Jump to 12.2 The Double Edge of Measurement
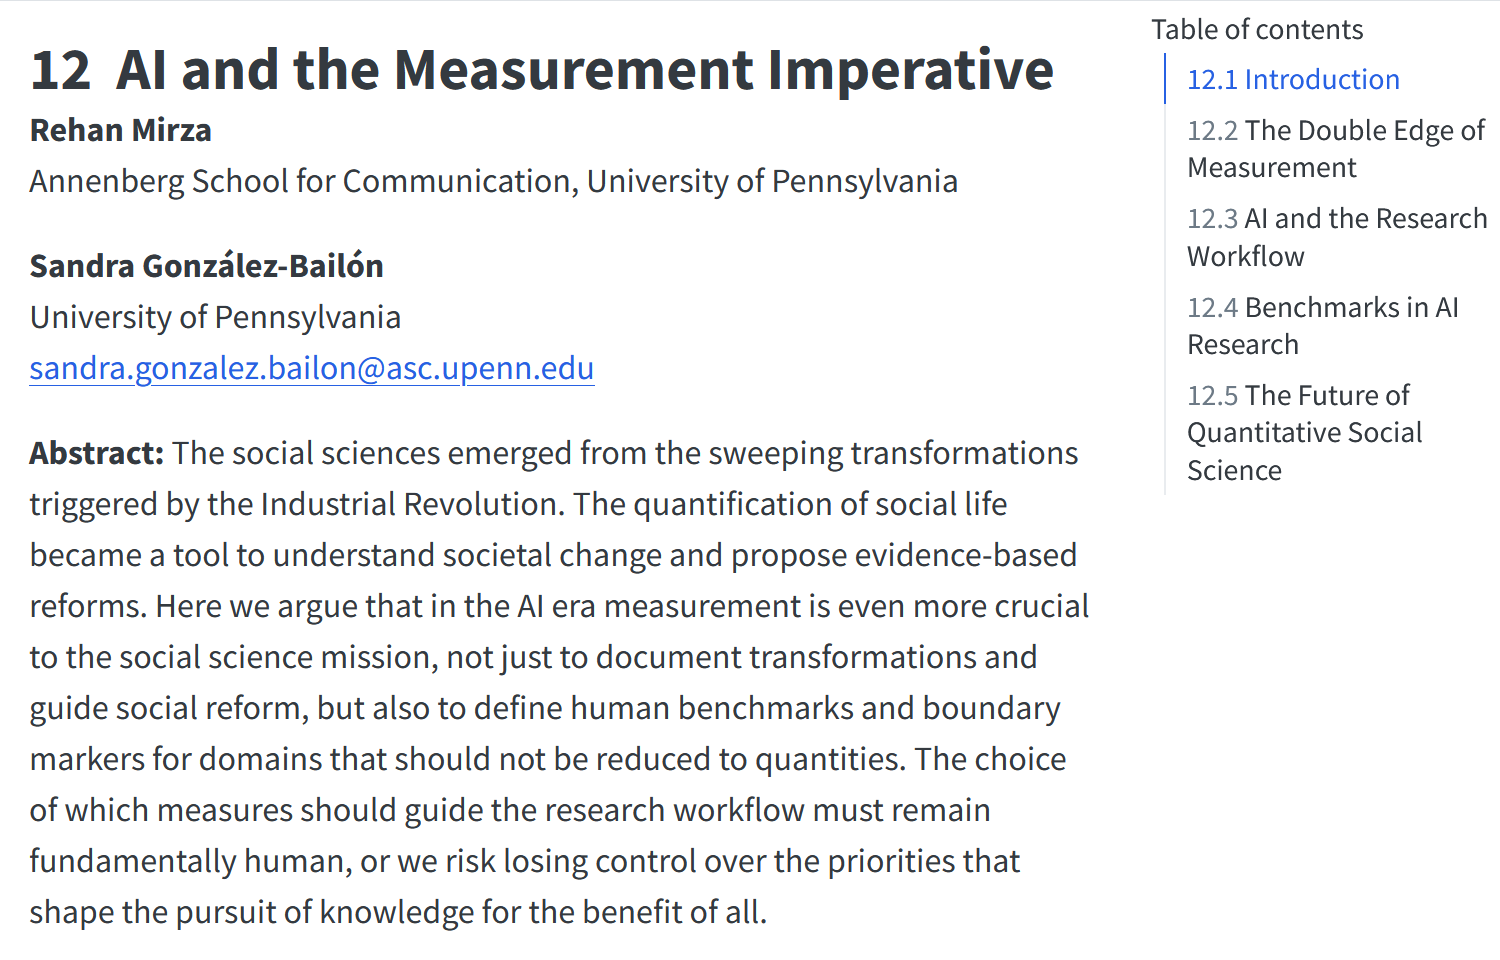 [1336, 148]
